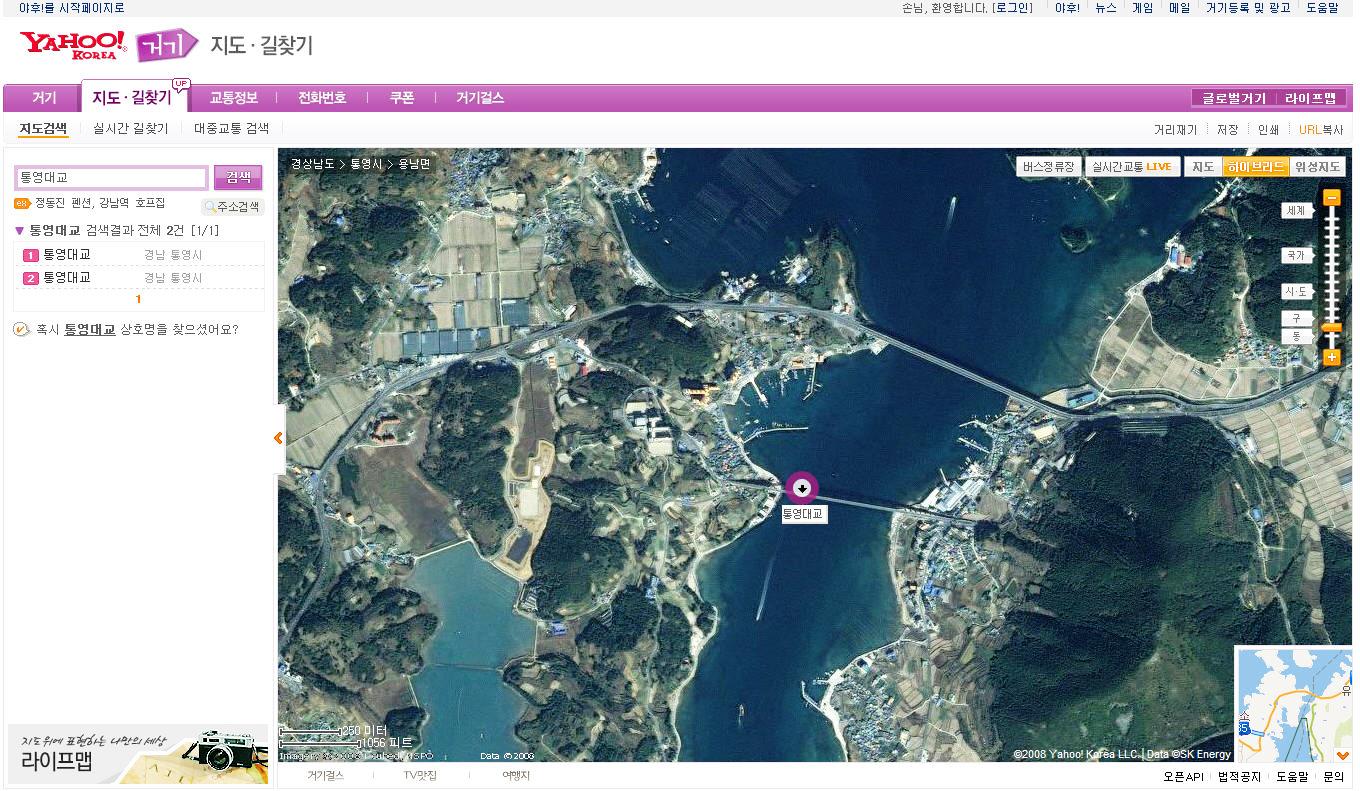Viewport: 1360px width, 791px height.
Task: Zoom in with the orange plus button
Action: 1331,357
